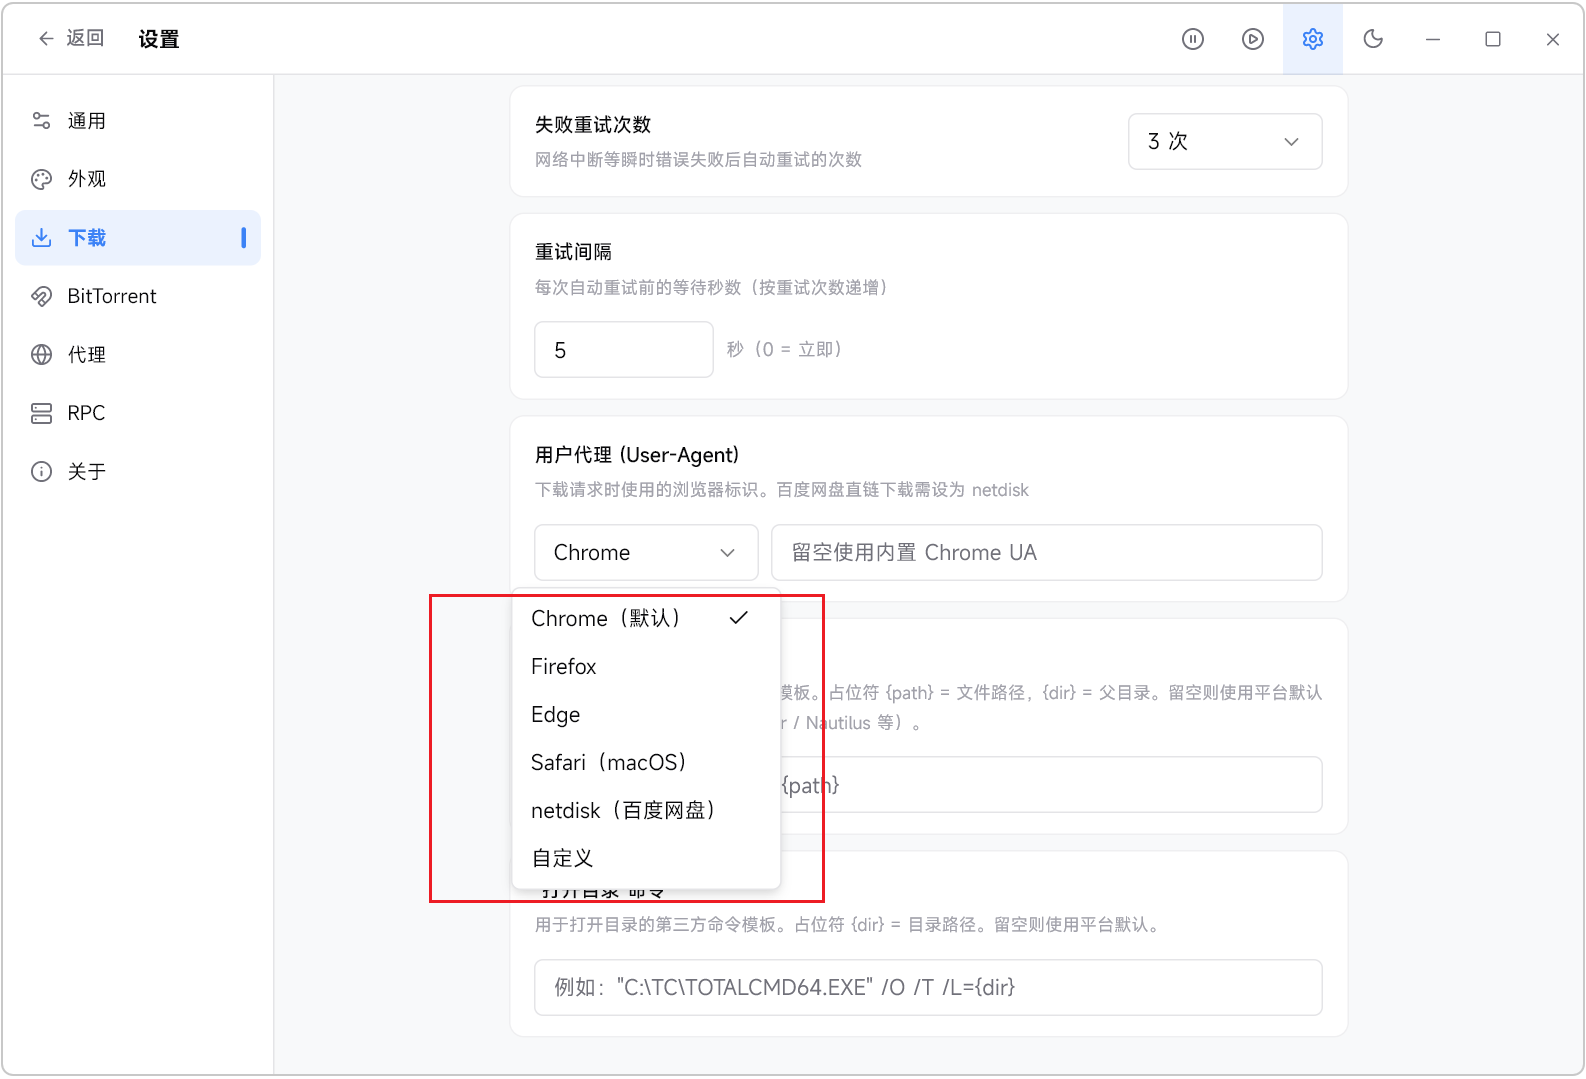Click the resume all downloads icon

point(1253,39)
